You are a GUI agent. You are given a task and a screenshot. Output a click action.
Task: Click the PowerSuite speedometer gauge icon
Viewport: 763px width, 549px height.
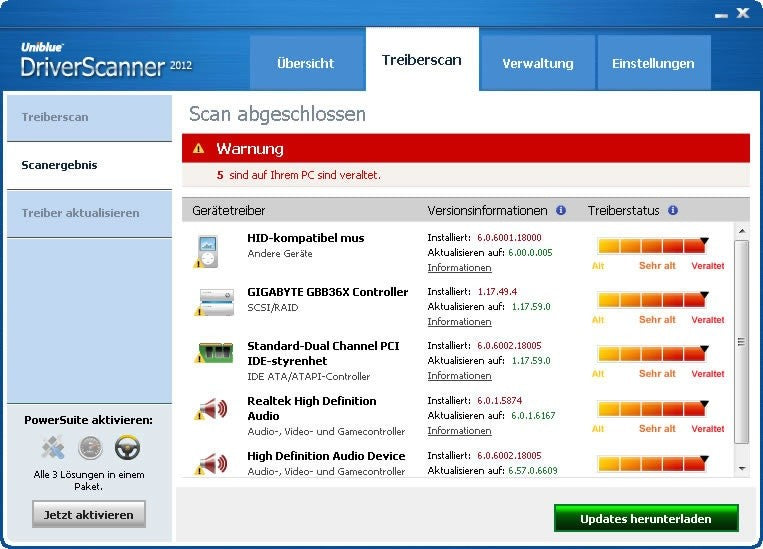pyautogui.click(x=91, y=447)
